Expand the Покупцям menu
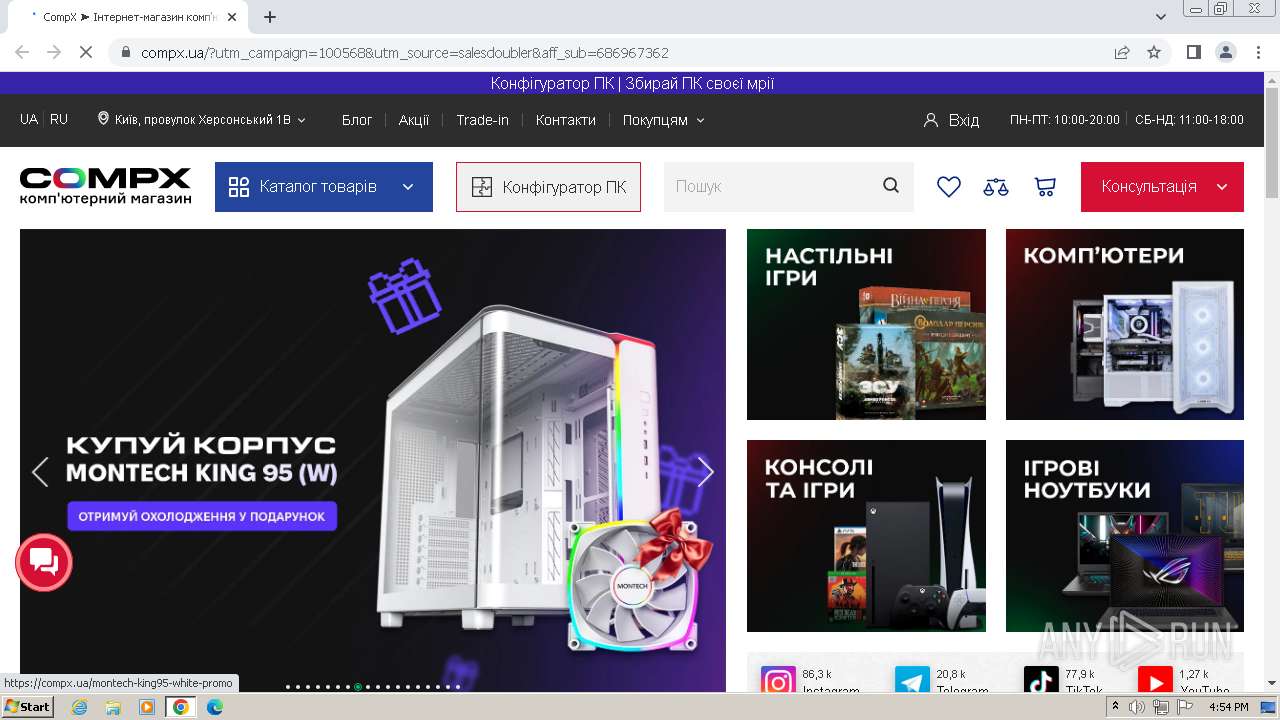The height and width of the screenshot is (720, 1280). pos(664,120)
